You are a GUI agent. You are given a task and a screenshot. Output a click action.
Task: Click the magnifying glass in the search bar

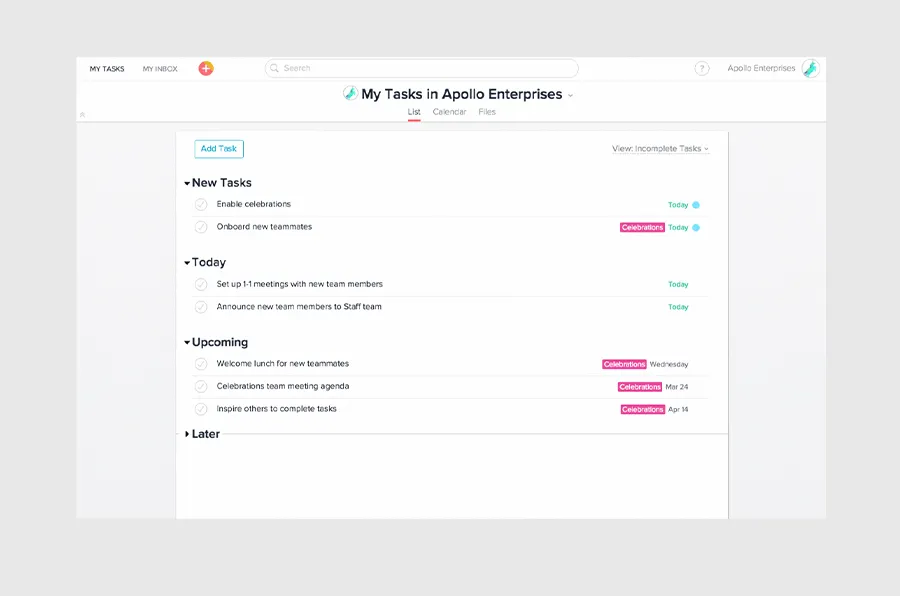(274, 68)
